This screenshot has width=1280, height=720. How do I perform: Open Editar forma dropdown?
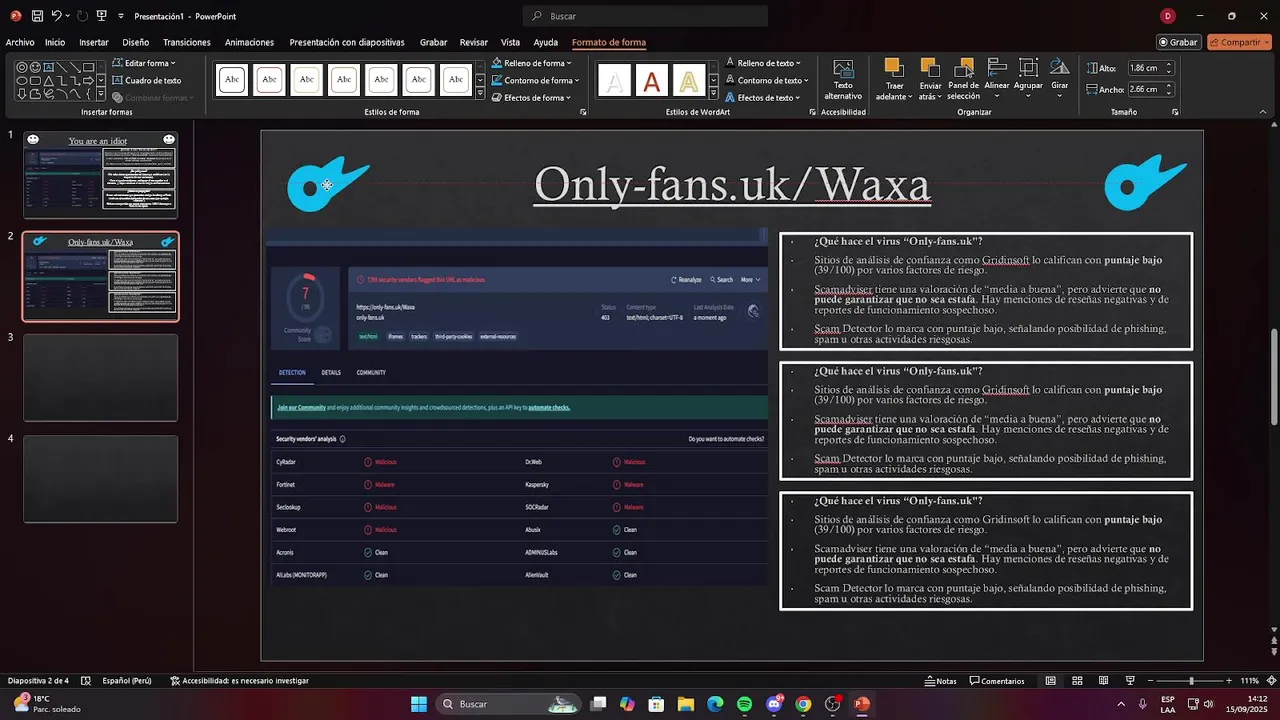point(143,63)
